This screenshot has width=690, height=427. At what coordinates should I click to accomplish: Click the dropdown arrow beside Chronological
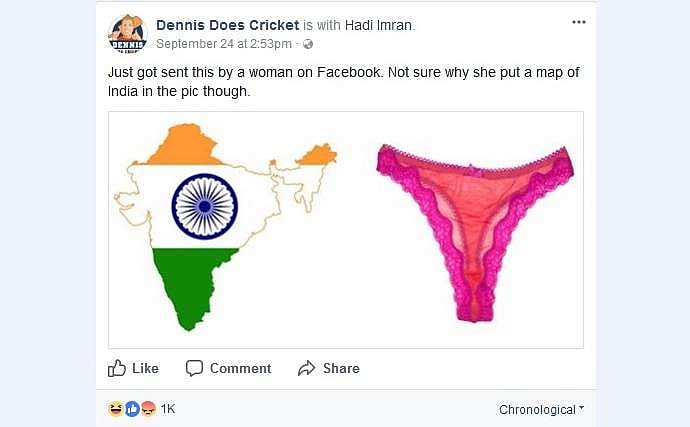point(581,408)
